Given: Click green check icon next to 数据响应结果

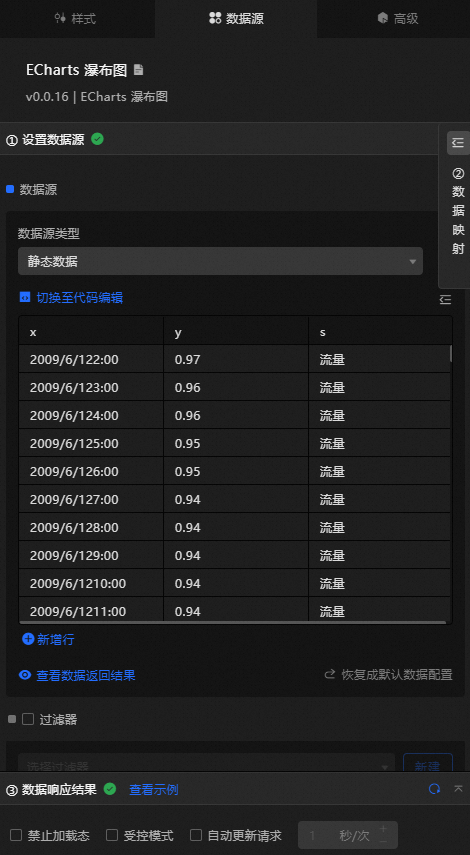Looking at the screenshot, I should click(x=110, y=788).
